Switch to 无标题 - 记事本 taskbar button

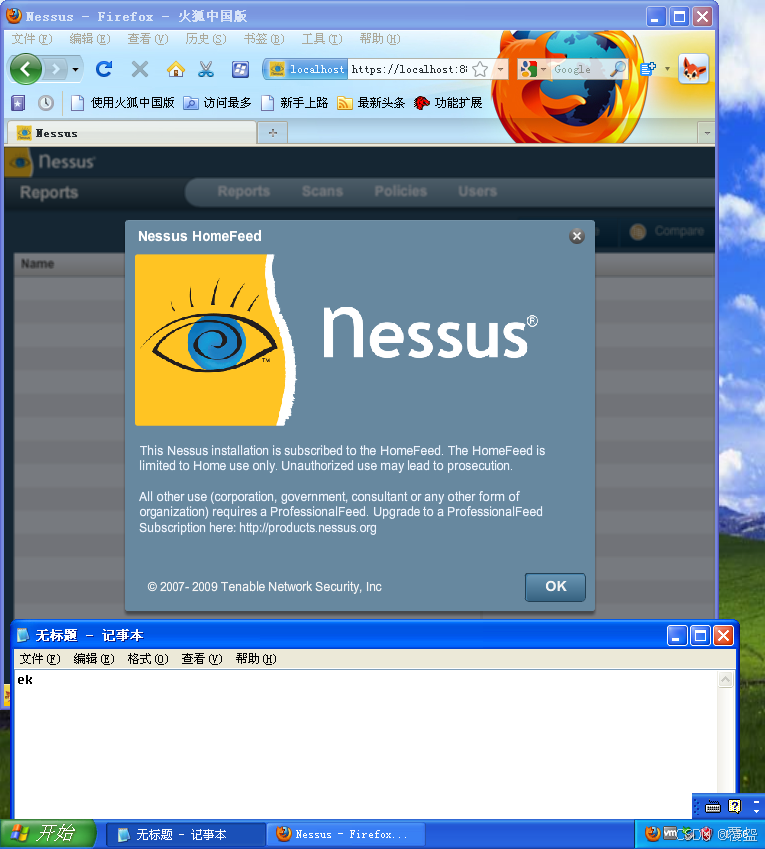(x=185, y=834)
